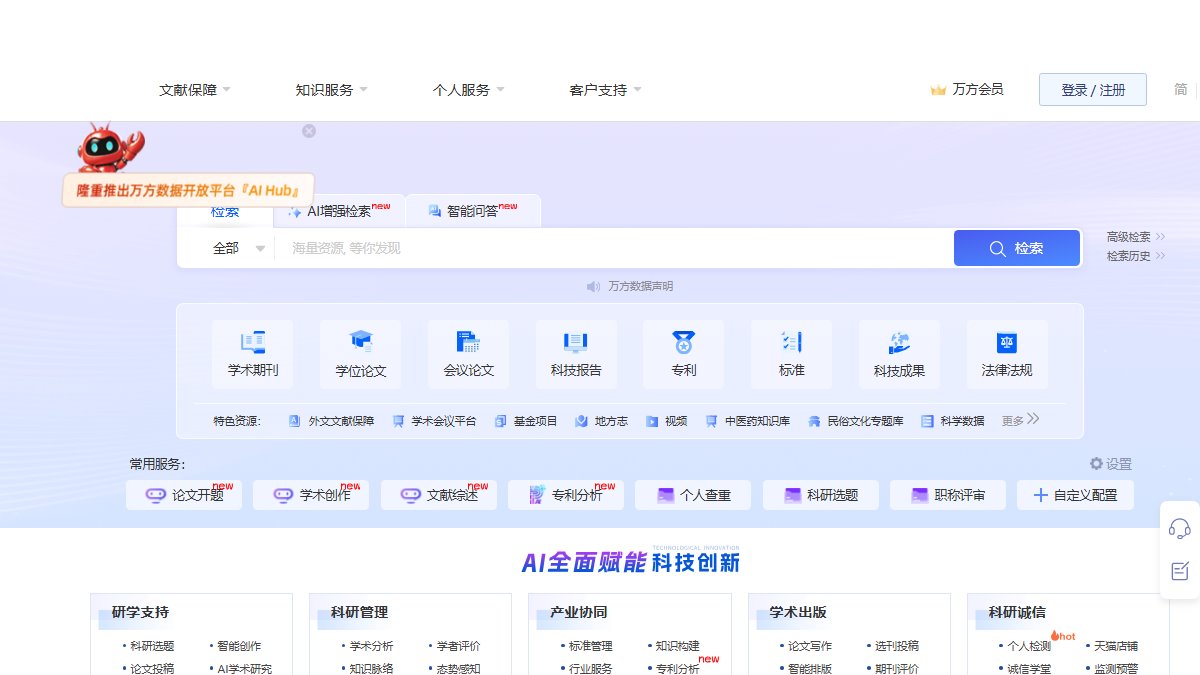Open the 全部 search scope dropdown
This screenshot has height=675, width=1200.
238,248
